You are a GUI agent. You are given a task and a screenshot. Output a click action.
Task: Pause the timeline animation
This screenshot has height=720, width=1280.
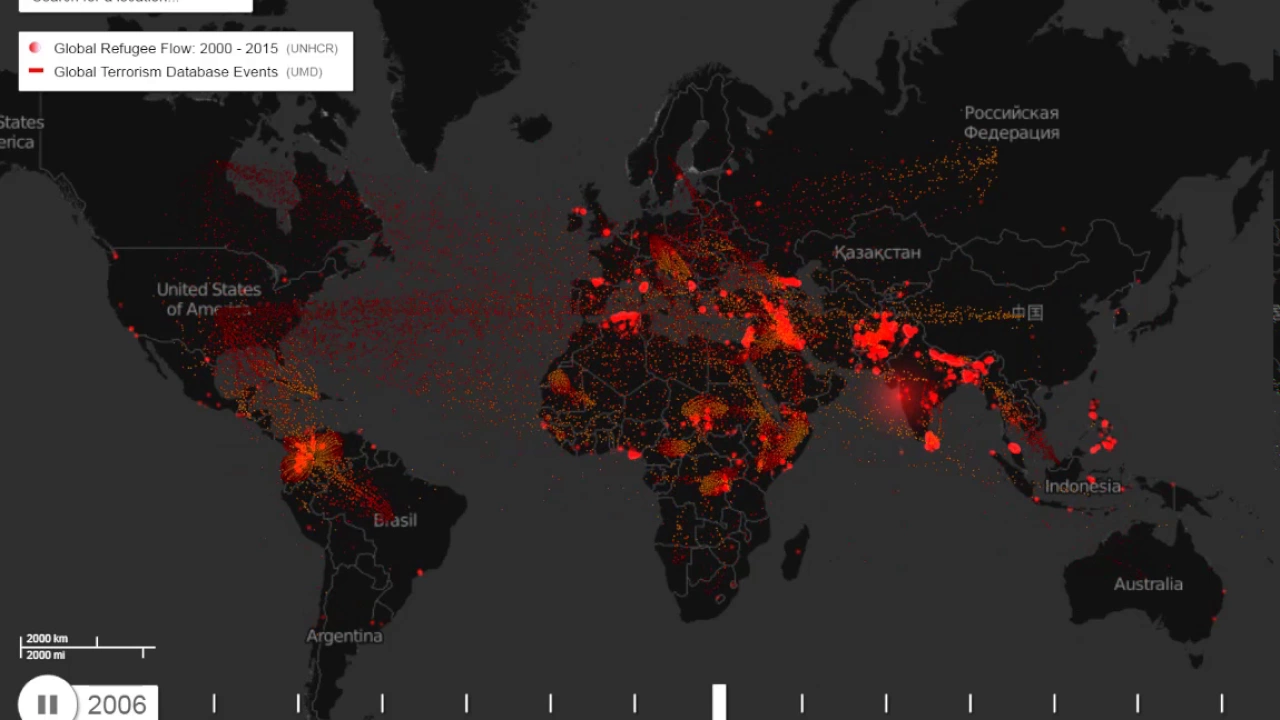[x=47, y=703]
